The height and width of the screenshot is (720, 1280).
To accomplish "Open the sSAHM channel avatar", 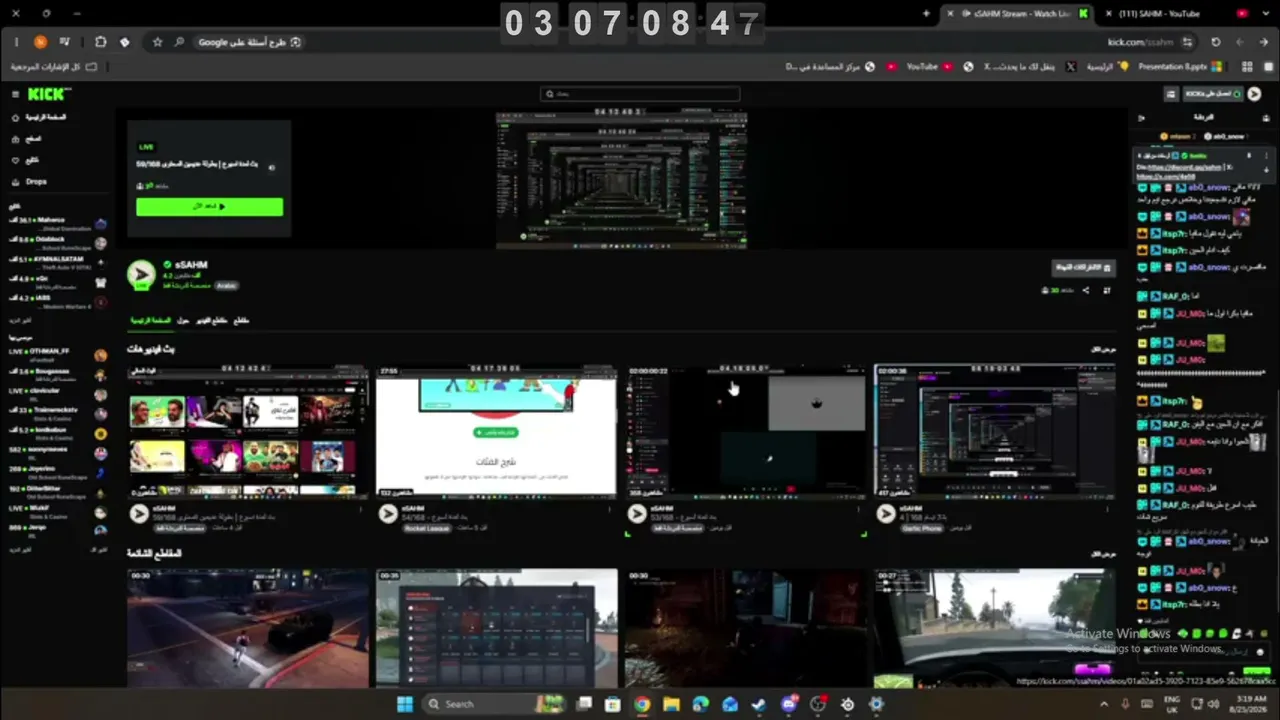I will pos(141,275).
